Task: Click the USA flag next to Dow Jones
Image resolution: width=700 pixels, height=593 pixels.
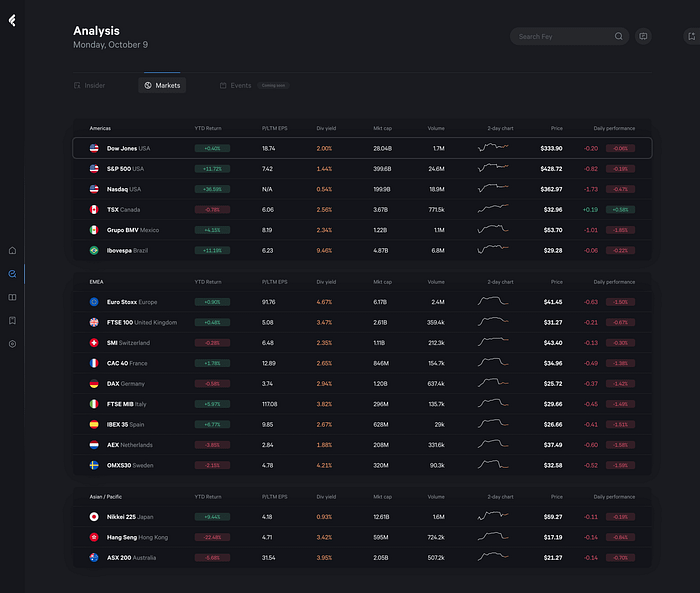Action: (x=94, y=148)
